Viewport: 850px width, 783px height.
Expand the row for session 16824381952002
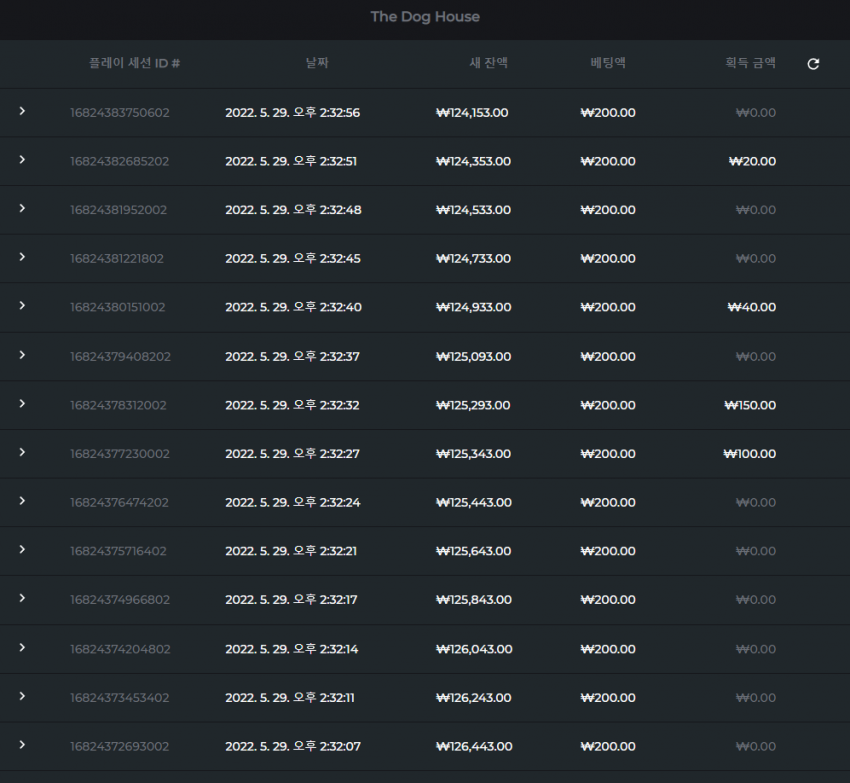[22, 209]
